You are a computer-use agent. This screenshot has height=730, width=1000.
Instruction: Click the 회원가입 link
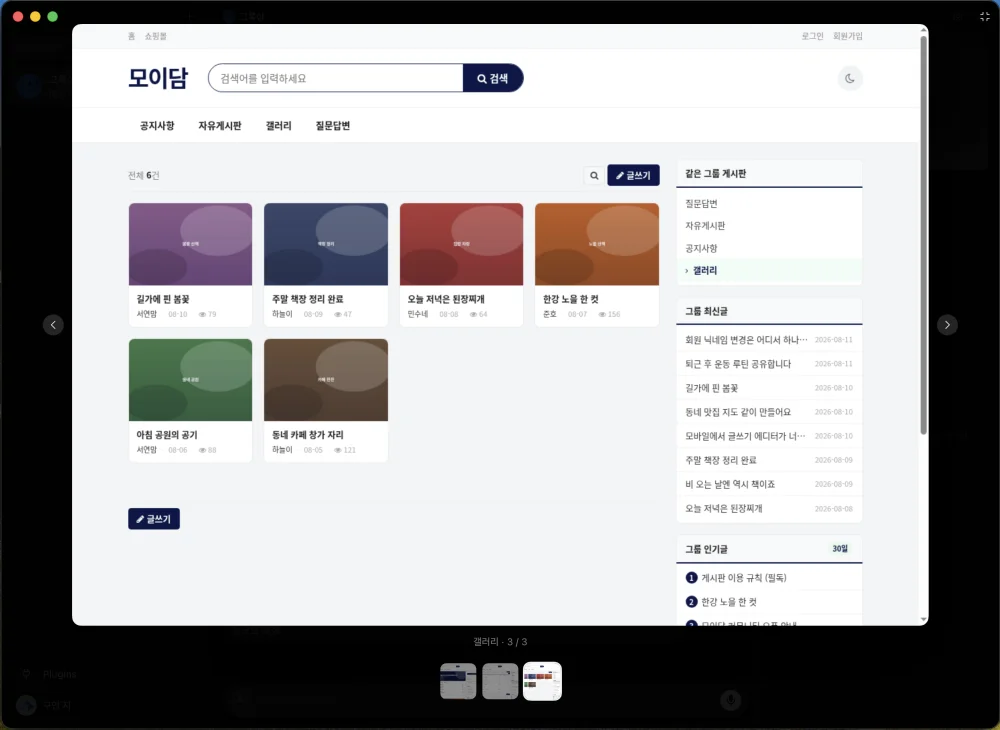tap(848, 36)
